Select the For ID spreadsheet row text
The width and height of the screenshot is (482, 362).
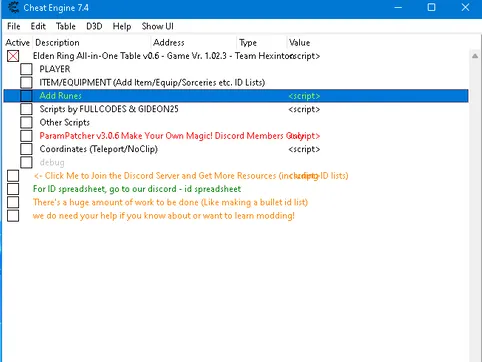pos(137,189)
